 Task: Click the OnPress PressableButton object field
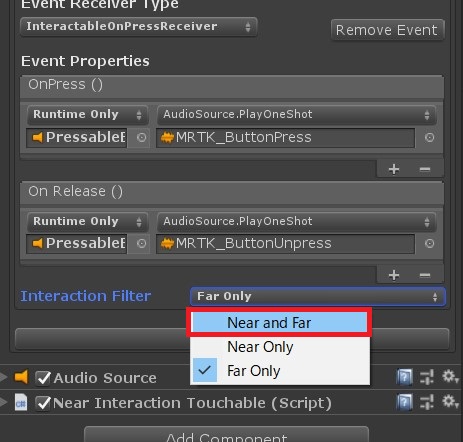tap(77, 138)
